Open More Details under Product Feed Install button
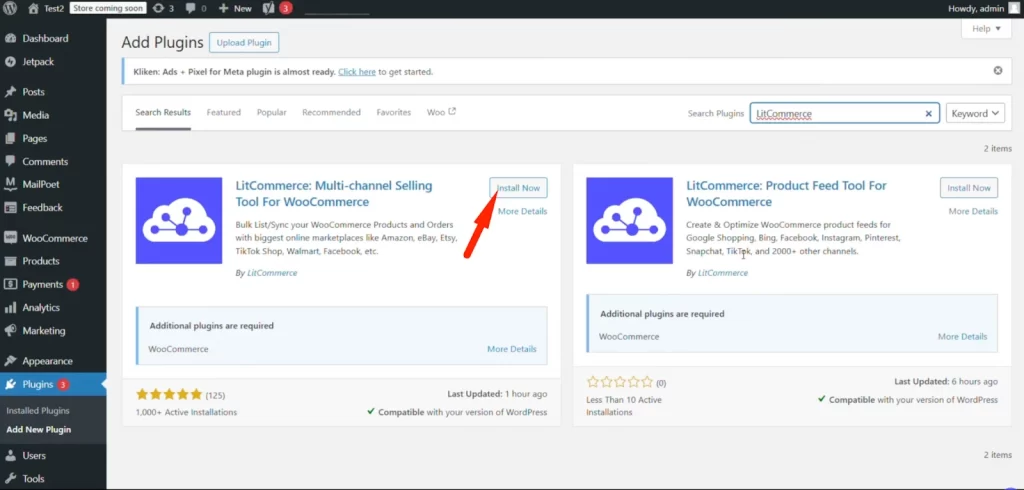The image size is (1024, 490). pyautogui.click(x=973, y=211)
